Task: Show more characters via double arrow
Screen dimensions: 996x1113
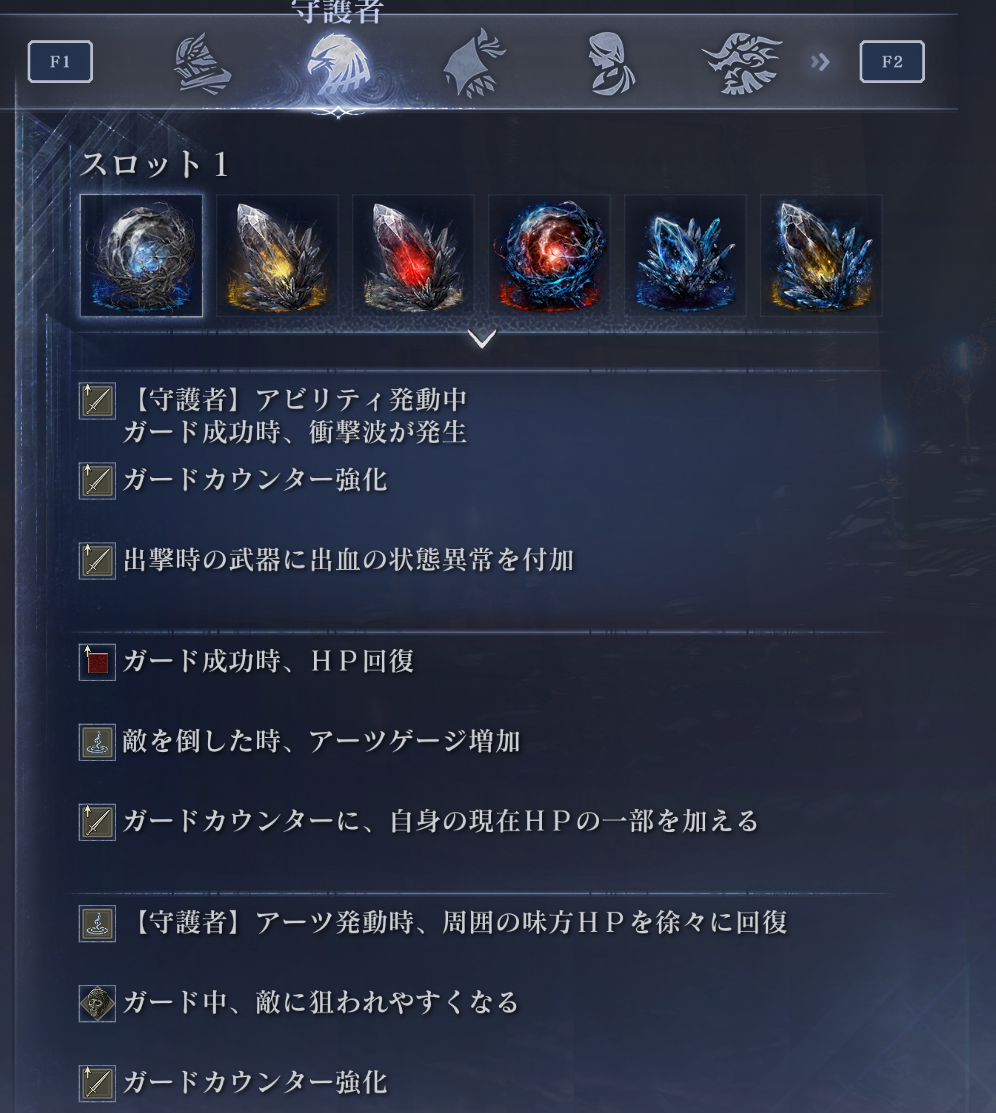Action: [820, 62]
